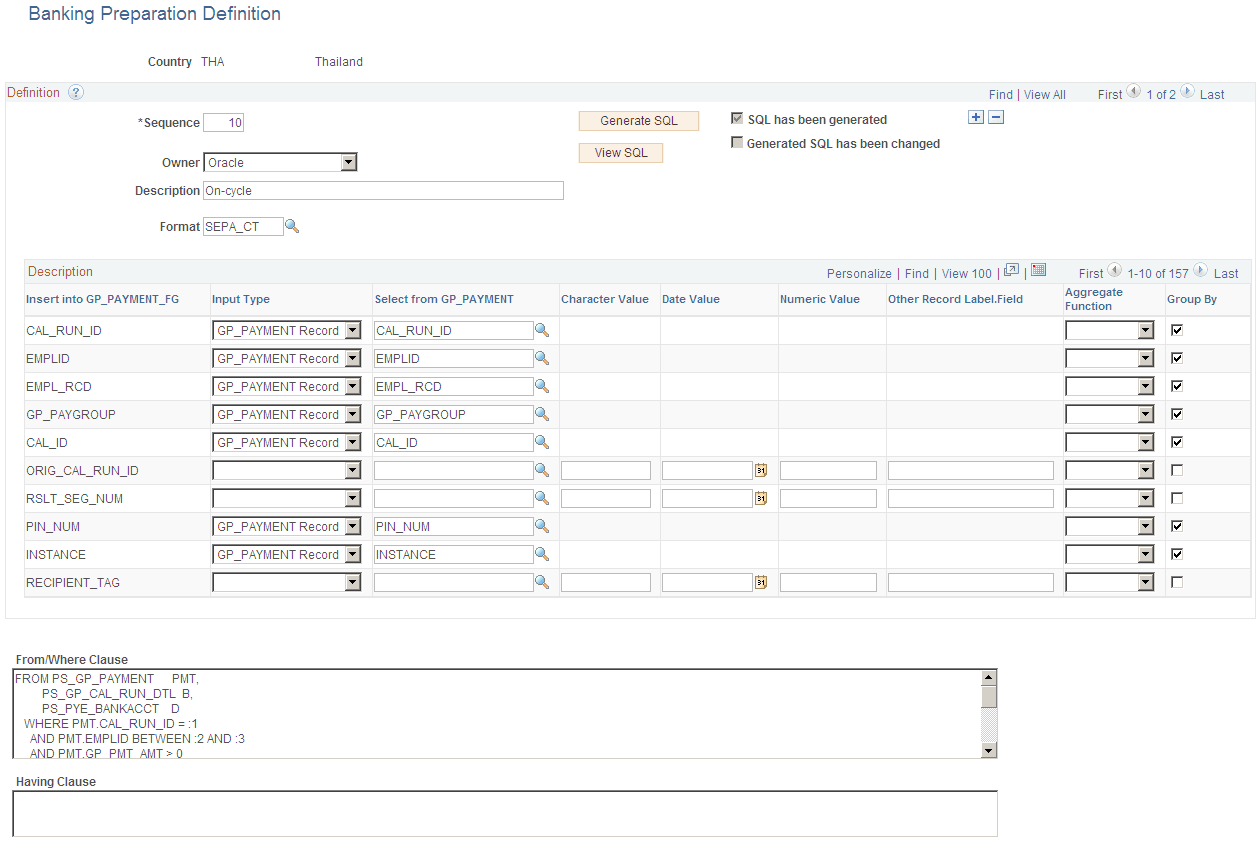
Task: Open the grid in a popup window
Action: click(x=1011, y=271)
